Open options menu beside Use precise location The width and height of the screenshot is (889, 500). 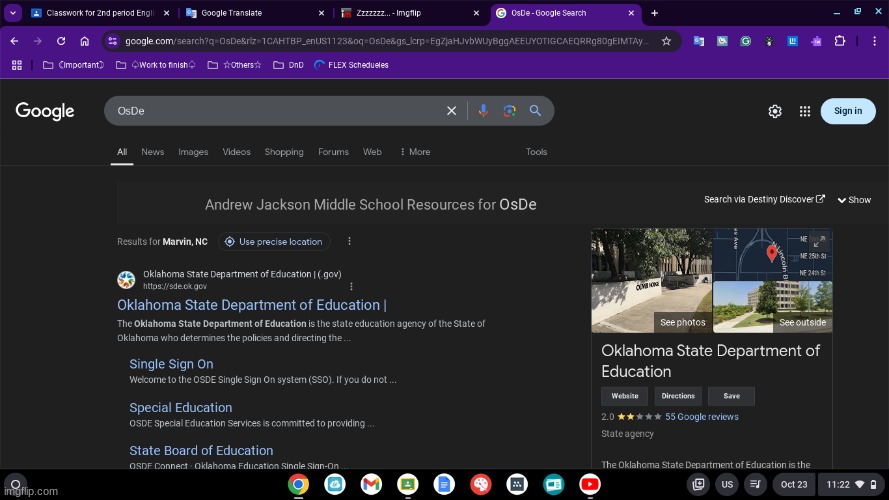pyautogui.click(x=349, y=242)
